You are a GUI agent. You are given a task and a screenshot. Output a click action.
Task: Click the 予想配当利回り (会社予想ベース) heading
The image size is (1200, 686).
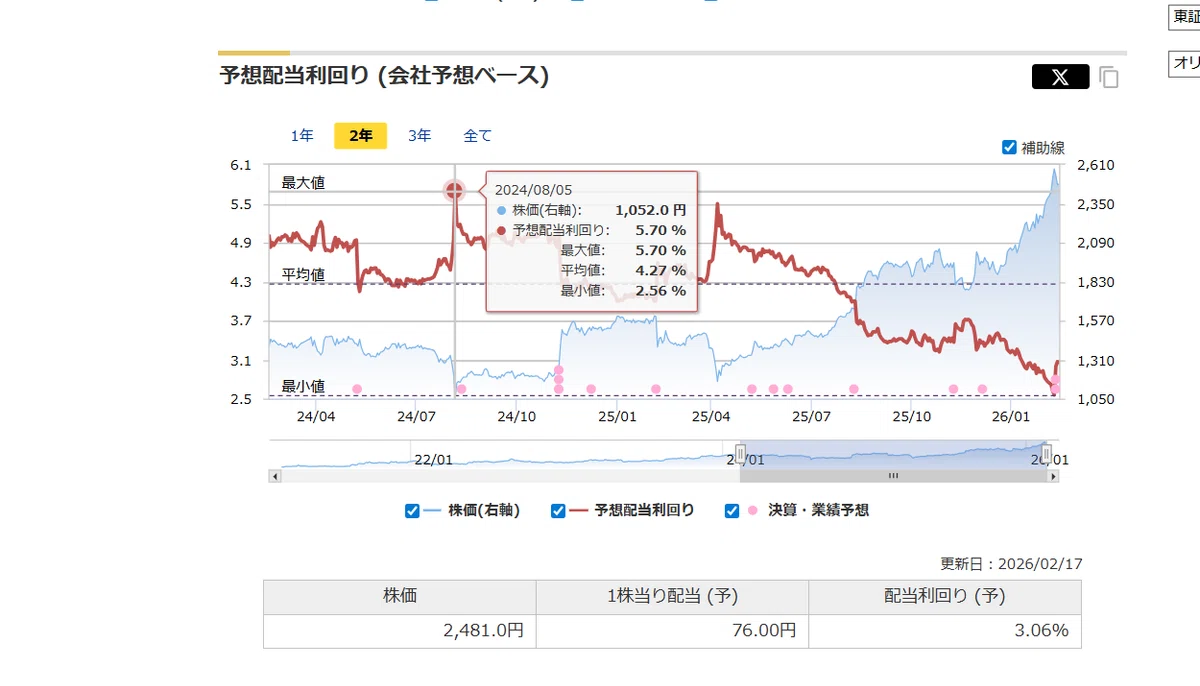click(x=384, y=76)
